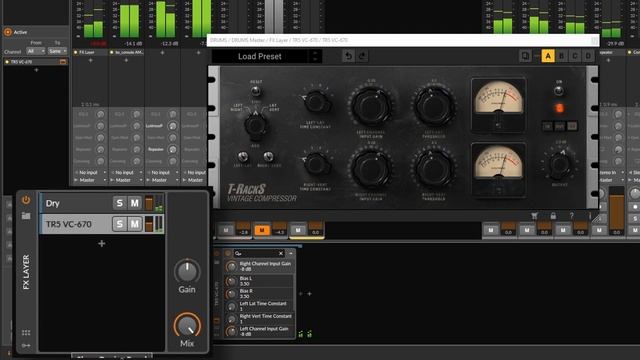Click the Bias R parameter knob

tap(231, 294)
